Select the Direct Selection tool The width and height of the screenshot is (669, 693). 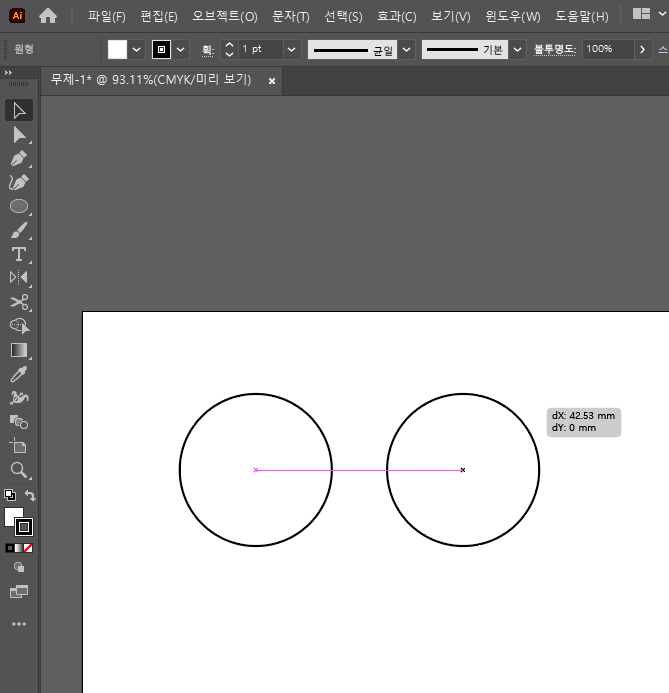19,135
